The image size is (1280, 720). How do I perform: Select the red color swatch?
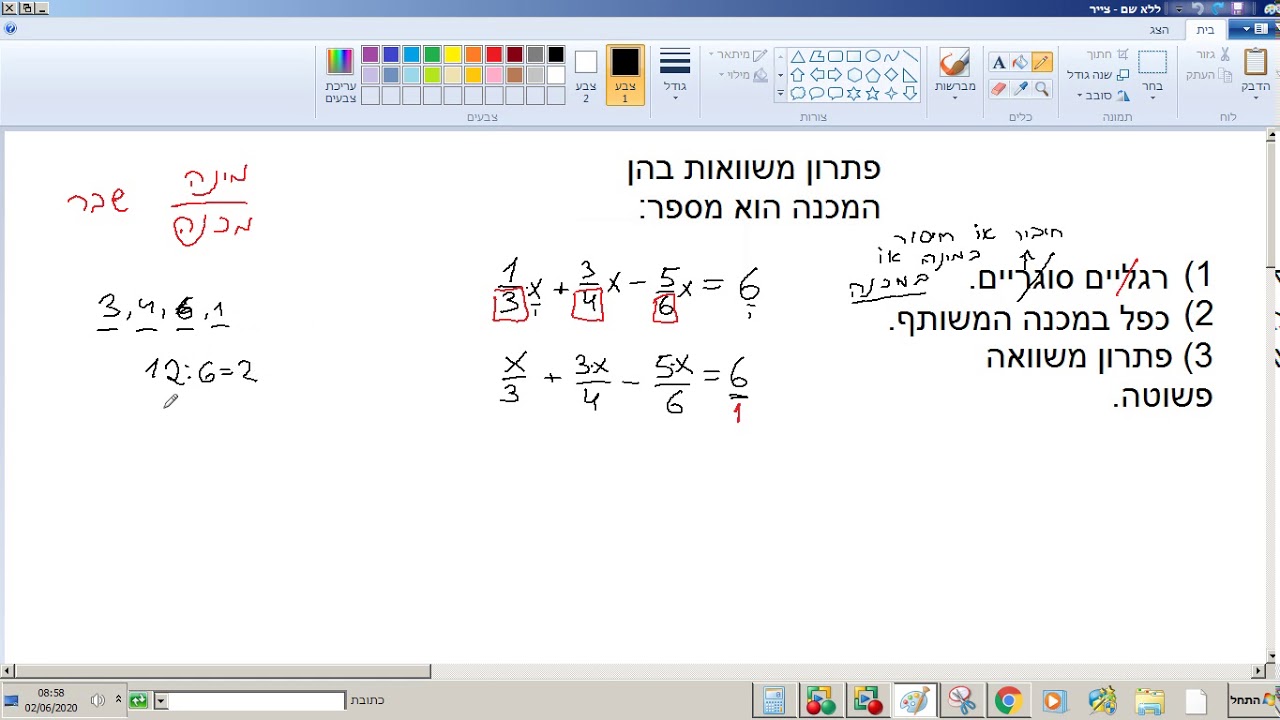(494, 55)
